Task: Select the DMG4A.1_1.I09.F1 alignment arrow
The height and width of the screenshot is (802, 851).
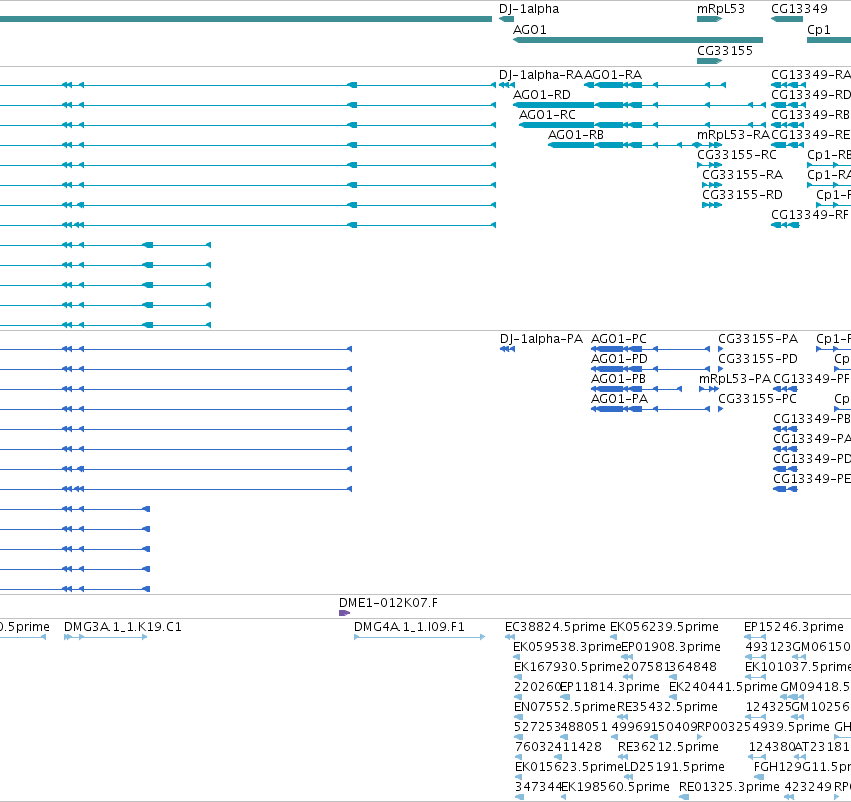Action: coord(420,637)
